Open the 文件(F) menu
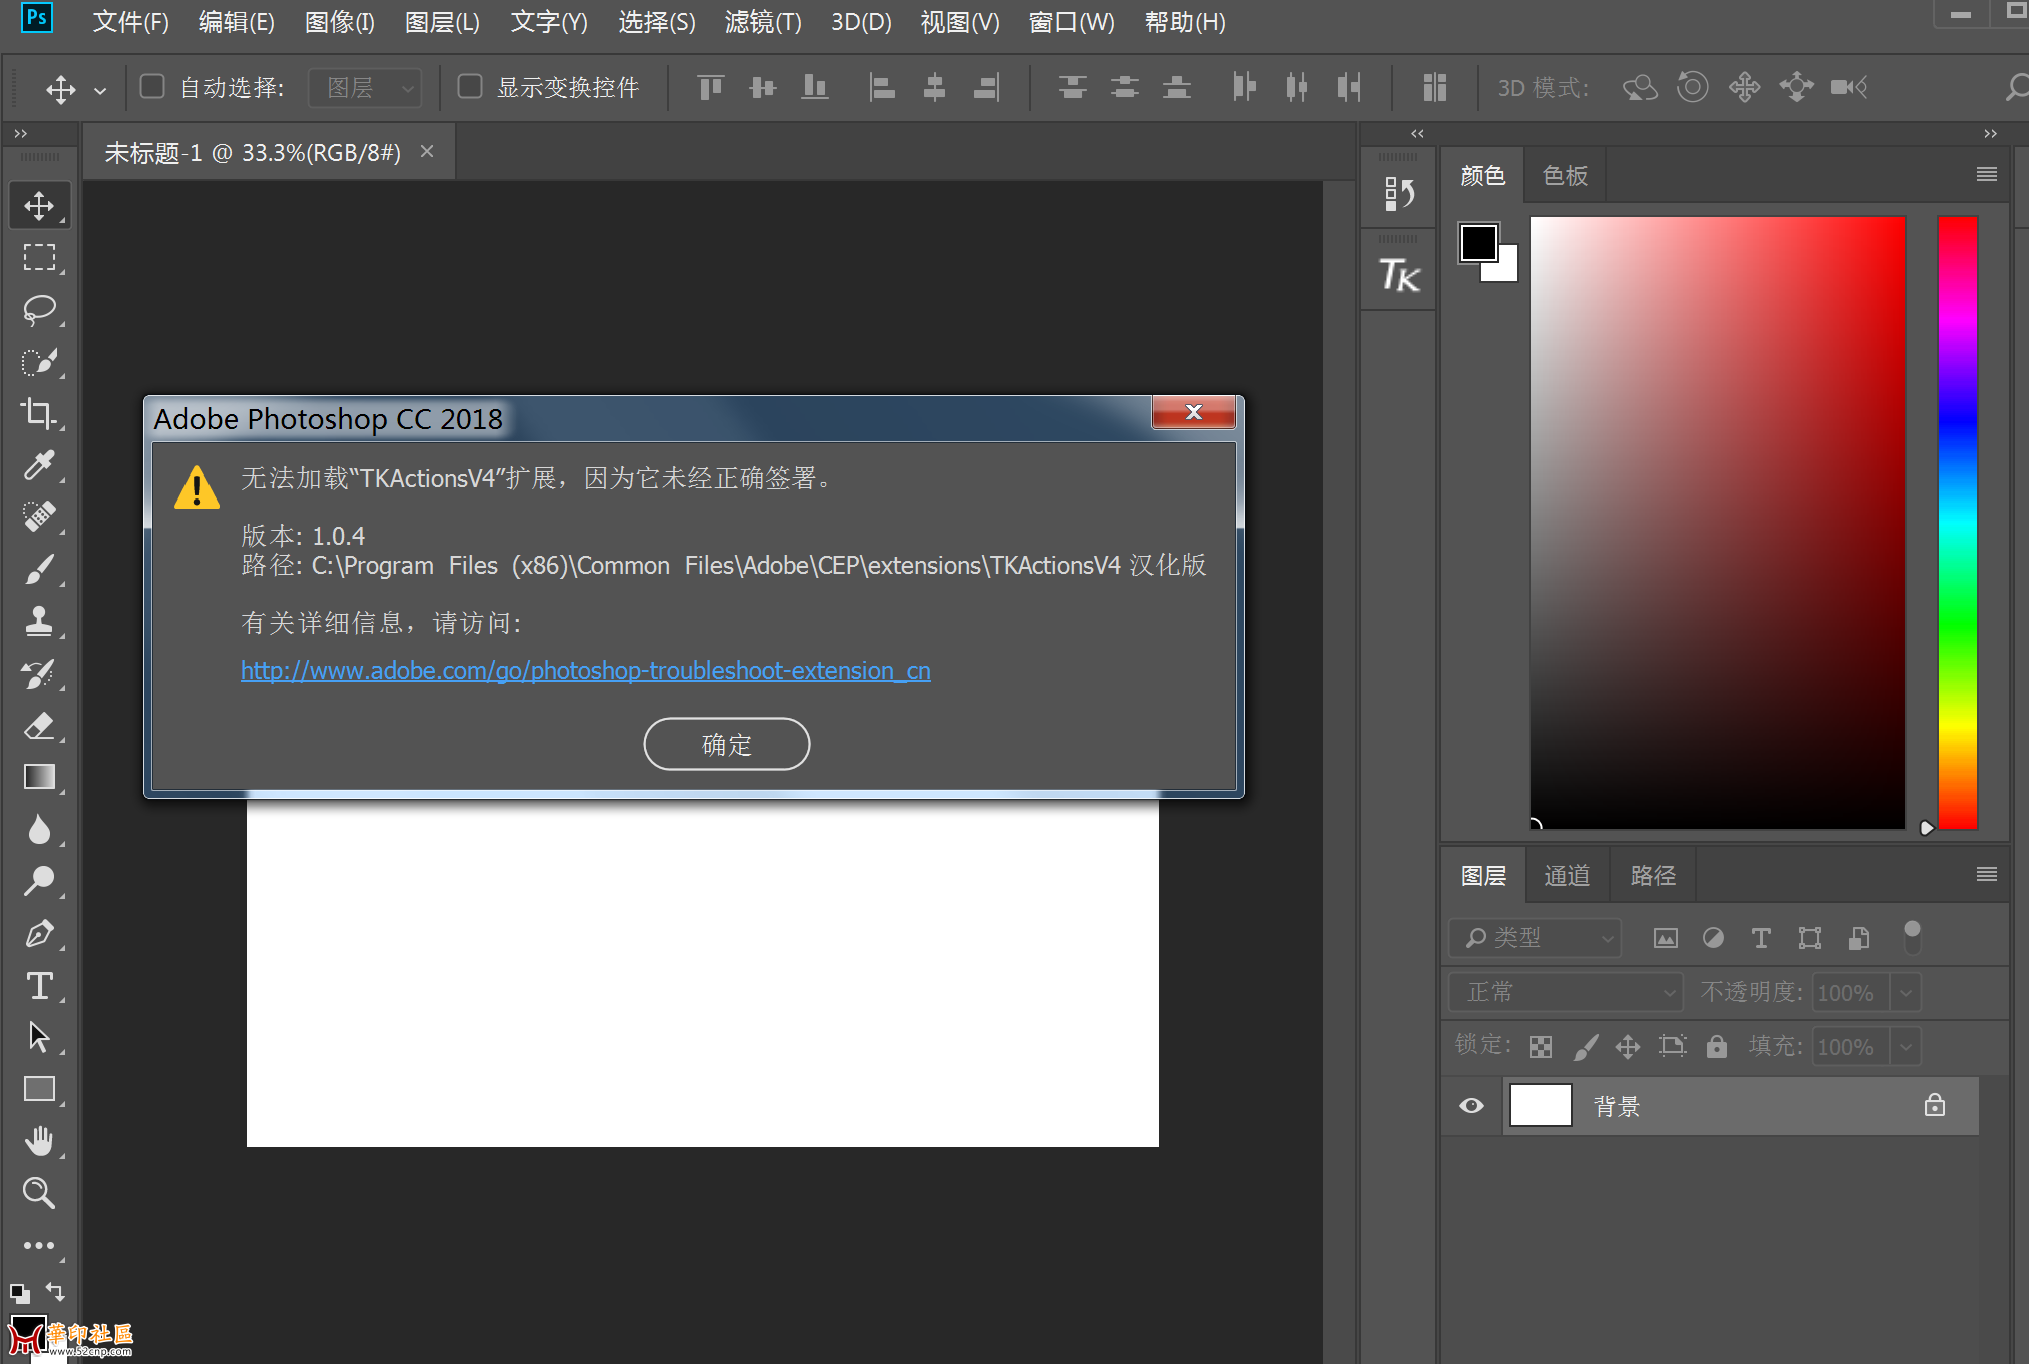The width and height of the screenshot is (2029, 1364). click(x=131, y=22)
